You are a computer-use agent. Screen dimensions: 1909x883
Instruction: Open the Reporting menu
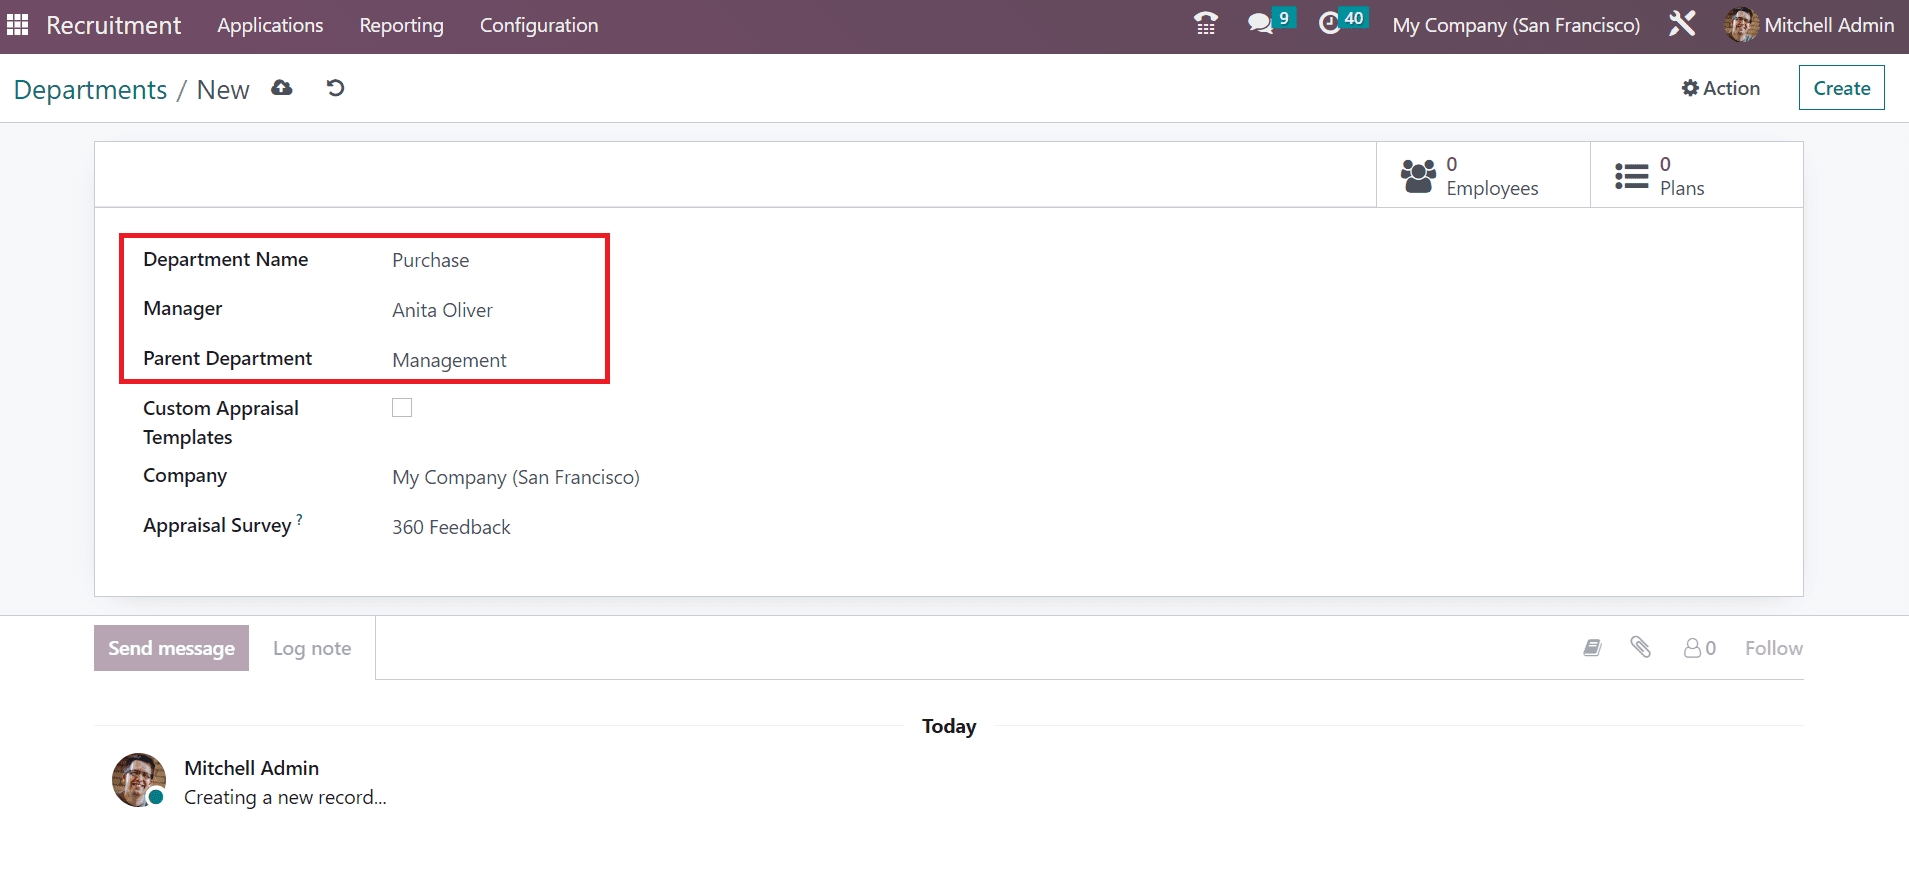[x=401, y=25]
